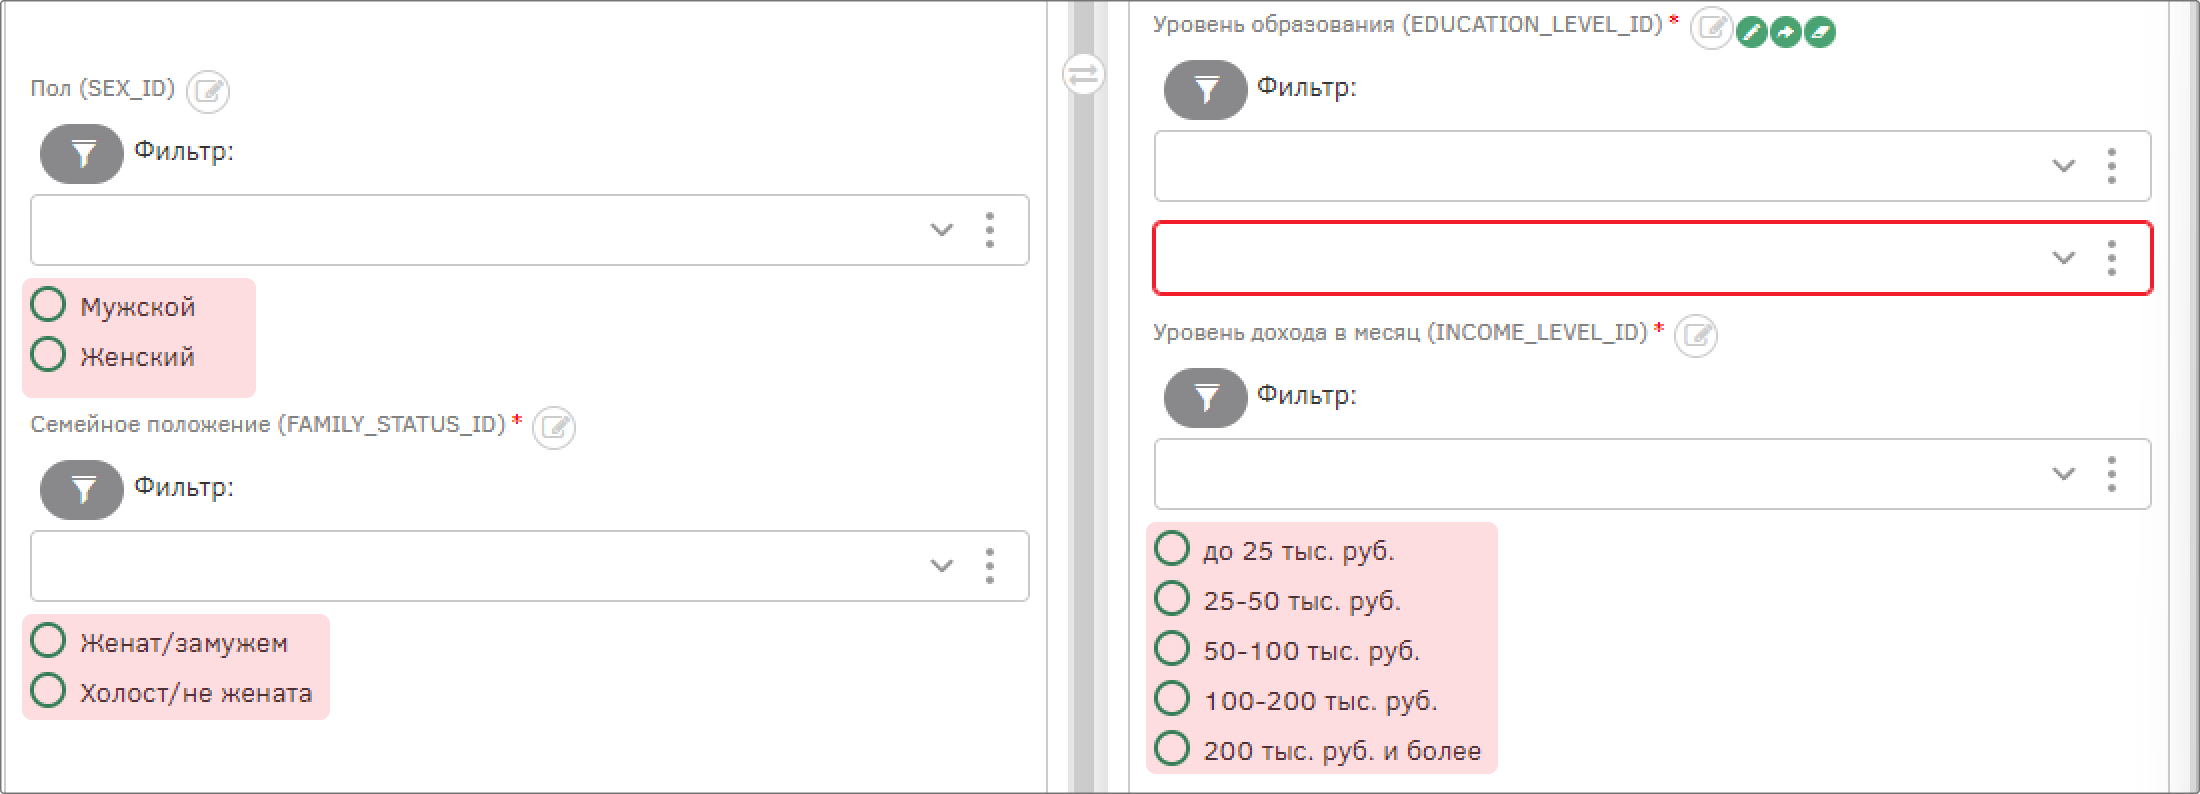The width and height of the screenshot is (2200, 794).
Task: Choose the 50-100 тыс. руб. income option
Action: pyautogui.click(x=1172, y=648)
